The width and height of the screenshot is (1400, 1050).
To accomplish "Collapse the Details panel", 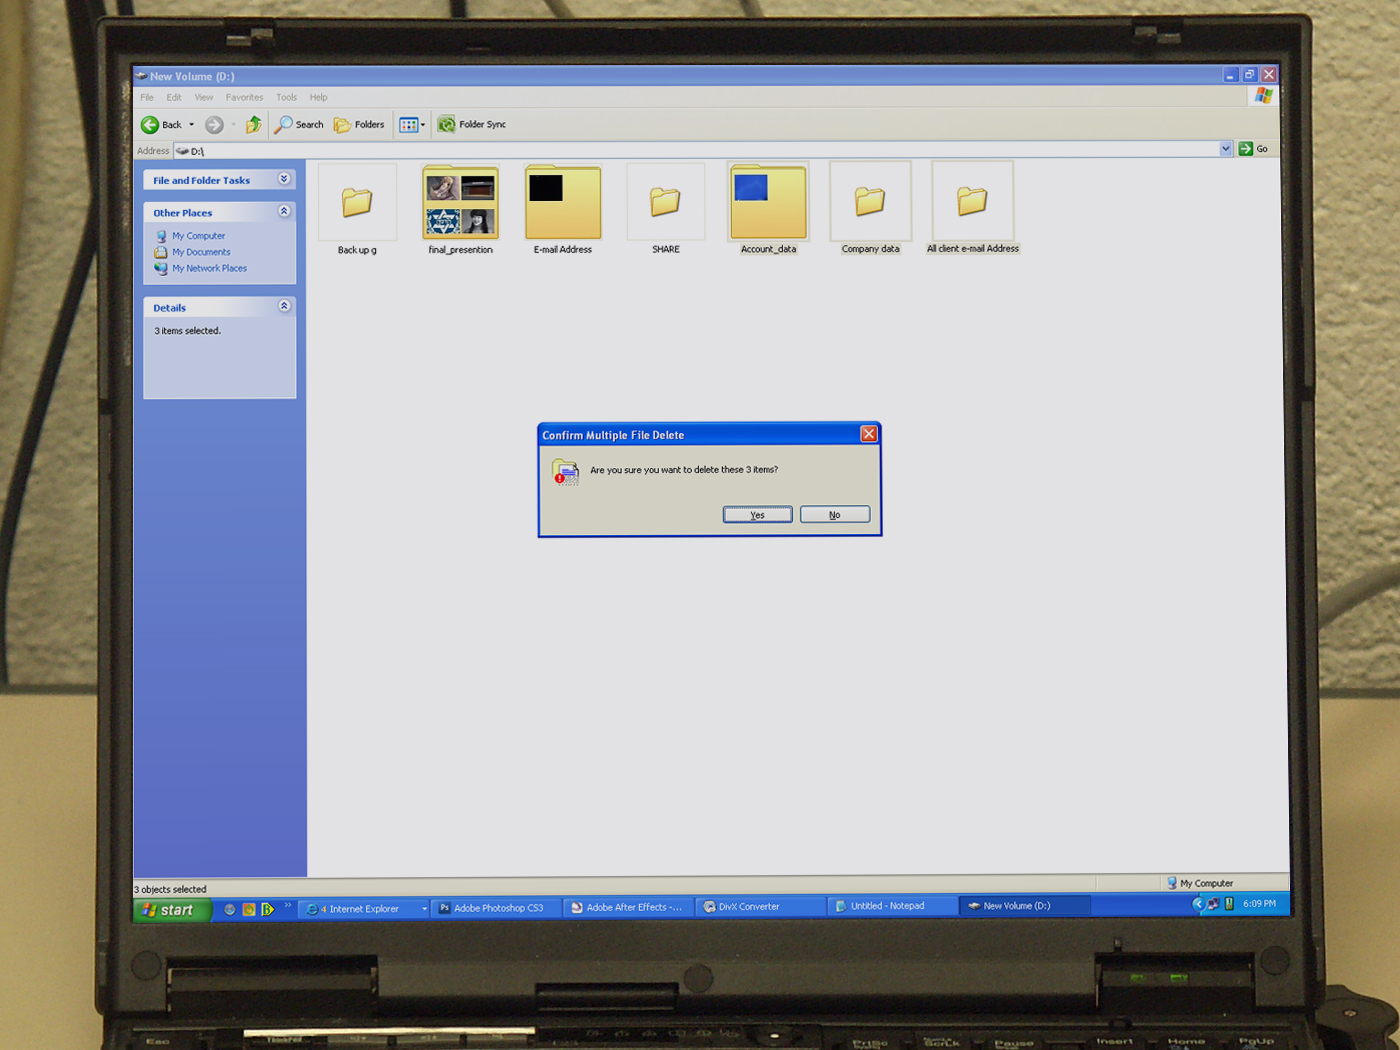I will 284,306.
